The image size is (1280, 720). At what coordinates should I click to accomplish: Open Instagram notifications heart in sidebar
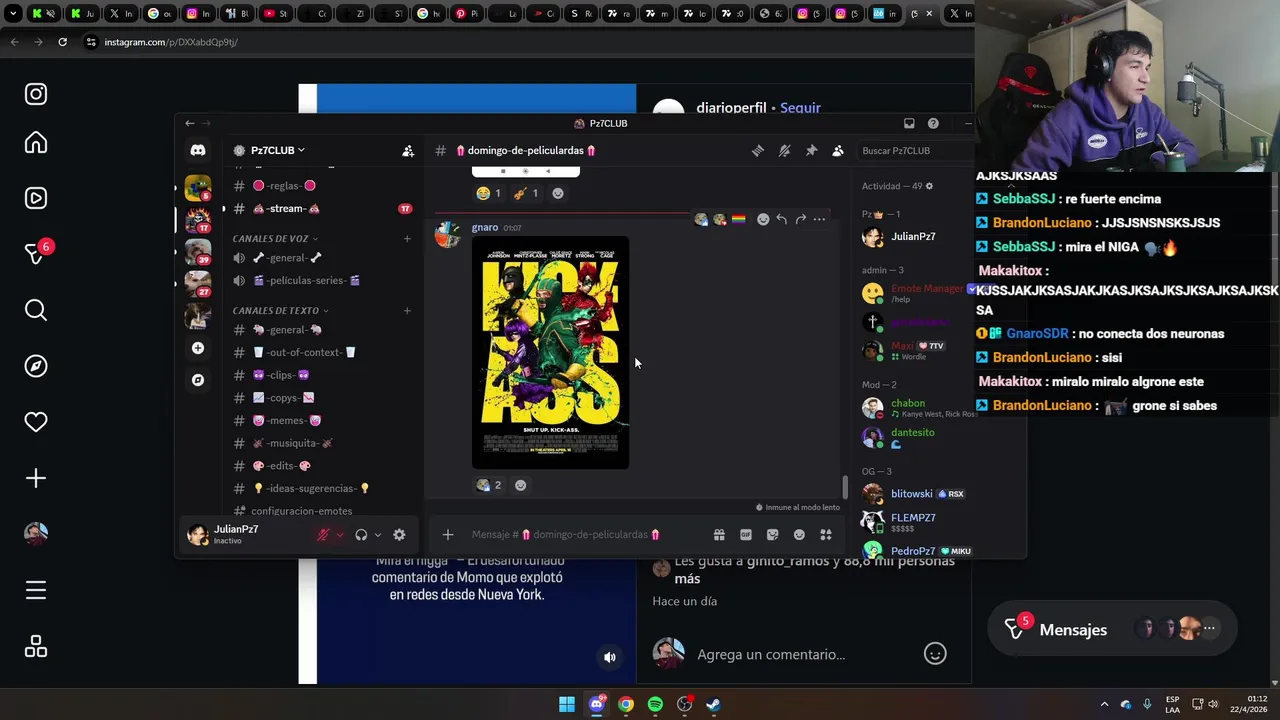(x=36, y=422)
